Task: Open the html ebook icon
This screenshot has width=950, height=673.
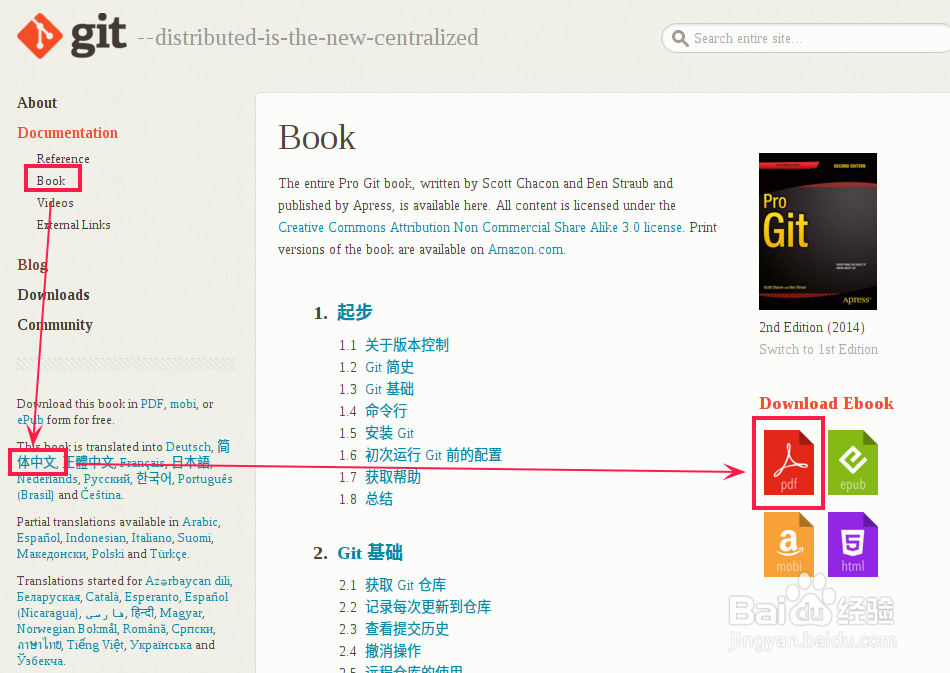Action: [x=855, y=544]
